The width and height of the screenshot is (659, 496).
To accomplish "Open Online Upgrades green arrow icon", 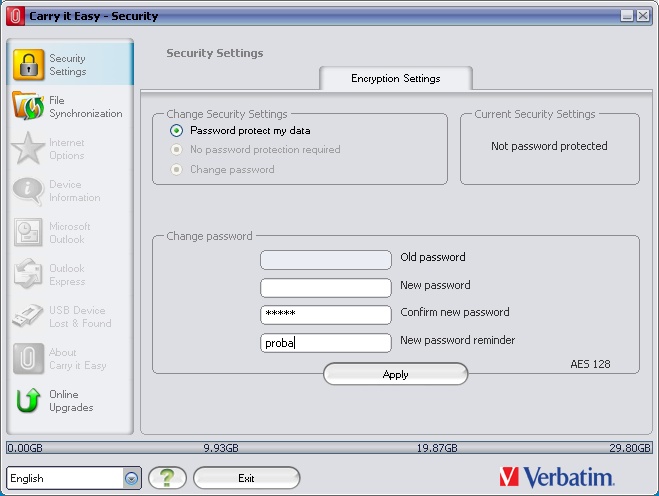I will point(28,400).
